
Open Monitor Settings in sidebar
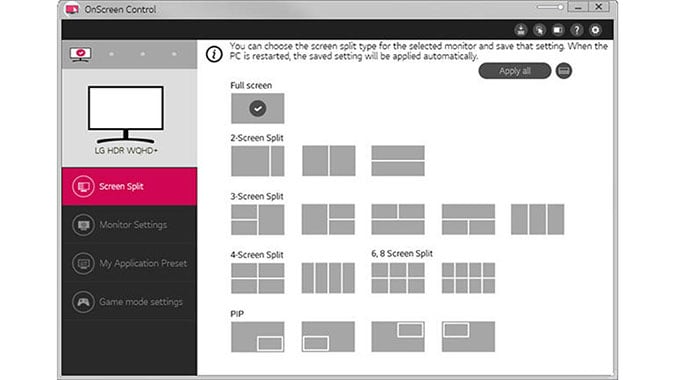pos(129,225)
